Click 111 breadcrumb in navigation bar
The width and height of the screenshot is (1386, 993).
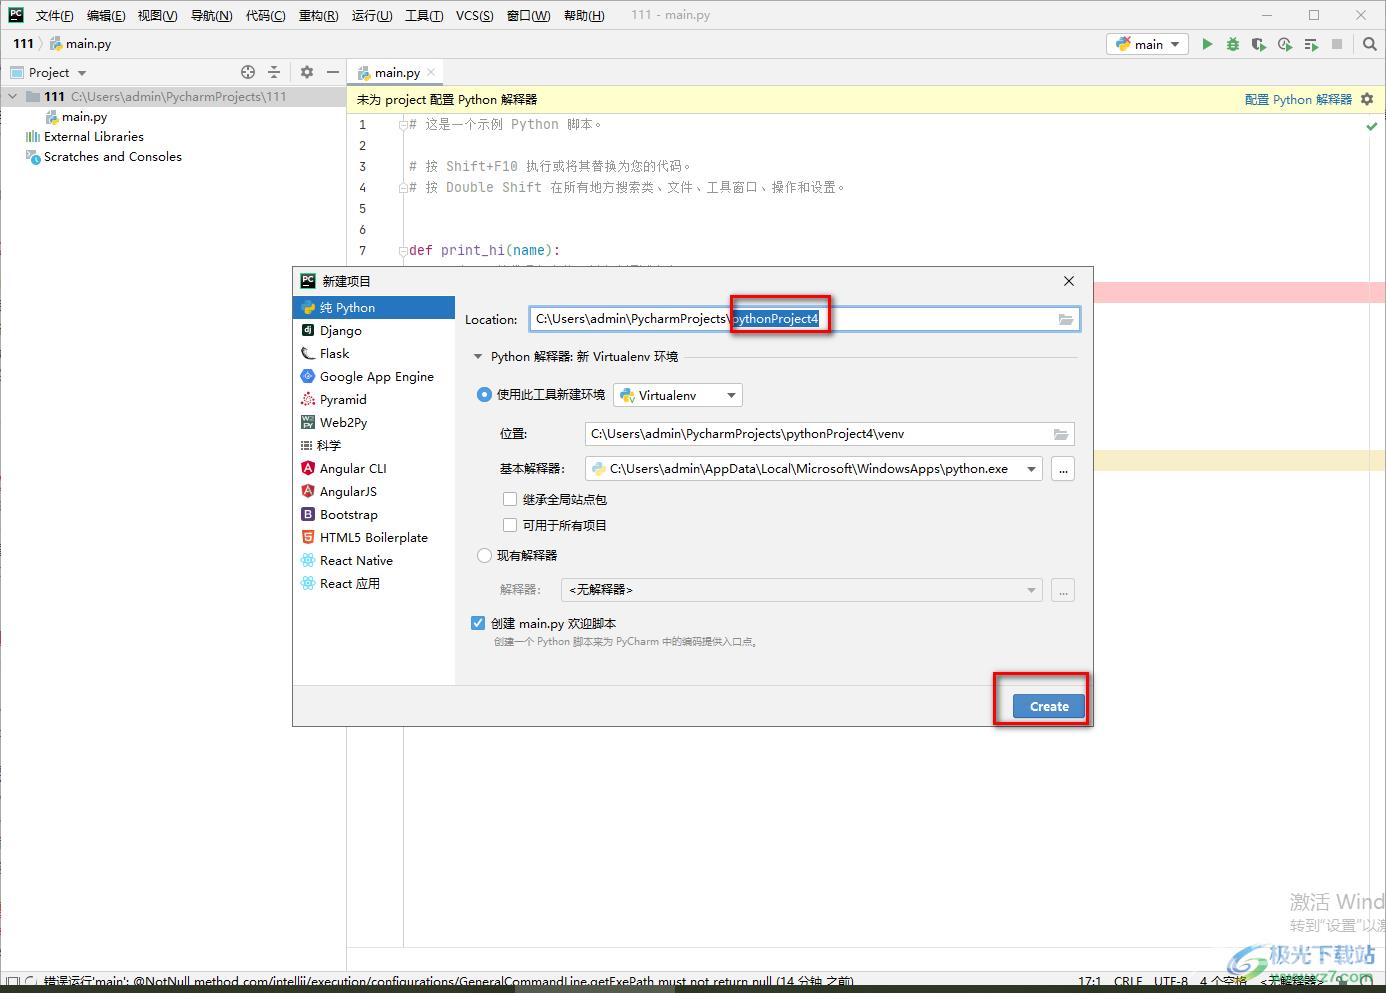(x=23, y=43)
